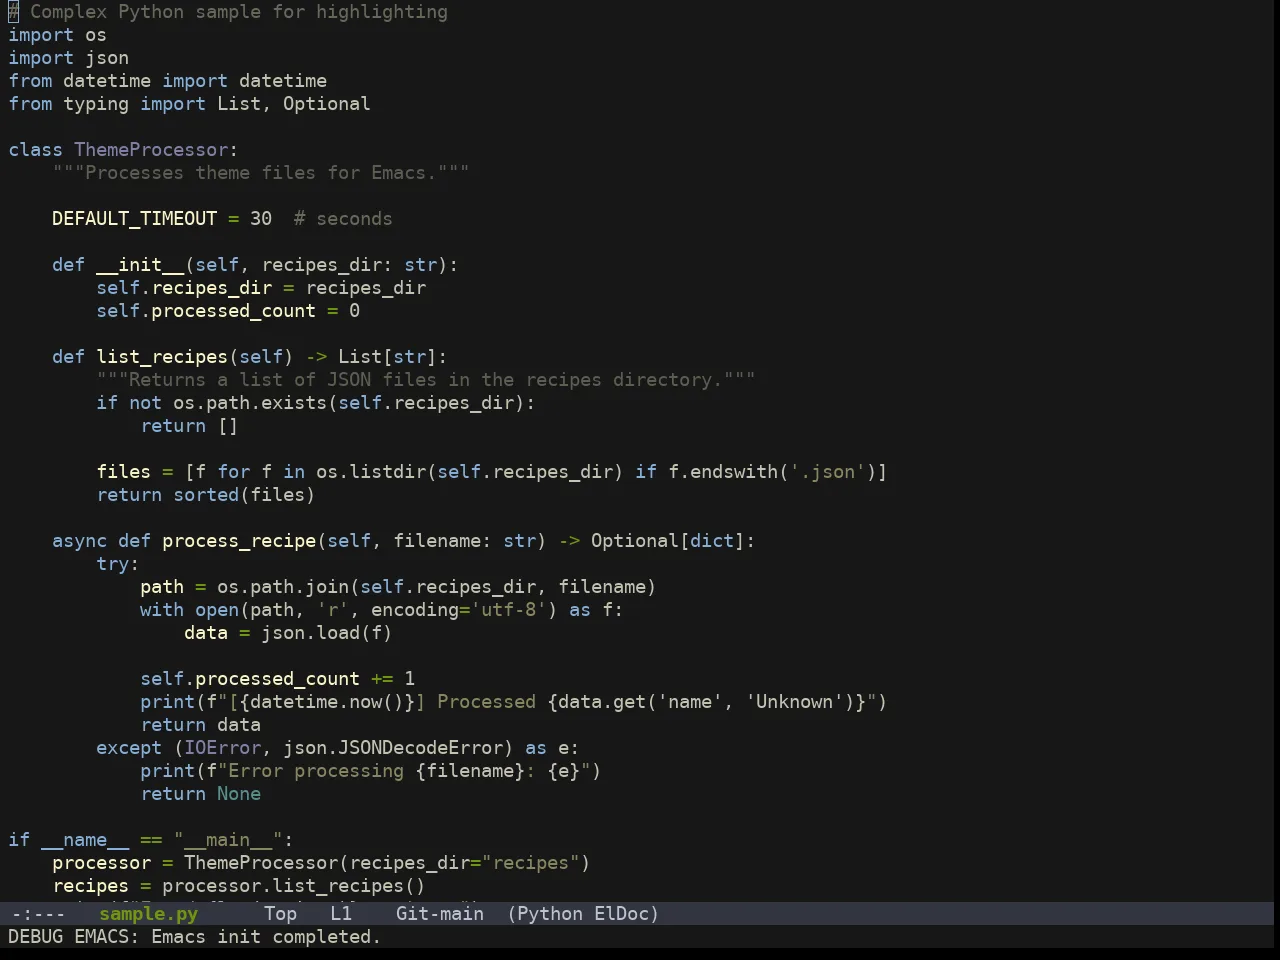Image resolution: width=1280 pixels, height=960 pixels.
Task: Place cursor on 'import os' line
Action: tap(57, 35)
